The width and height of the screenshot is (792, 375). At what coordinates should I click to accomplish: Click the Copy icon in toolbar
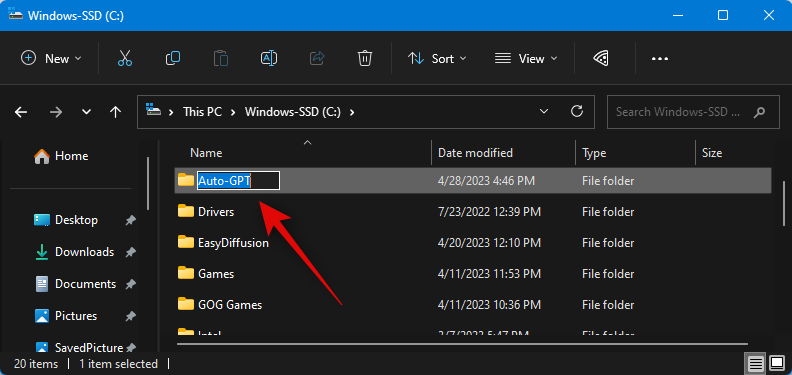tap(173, 59)
